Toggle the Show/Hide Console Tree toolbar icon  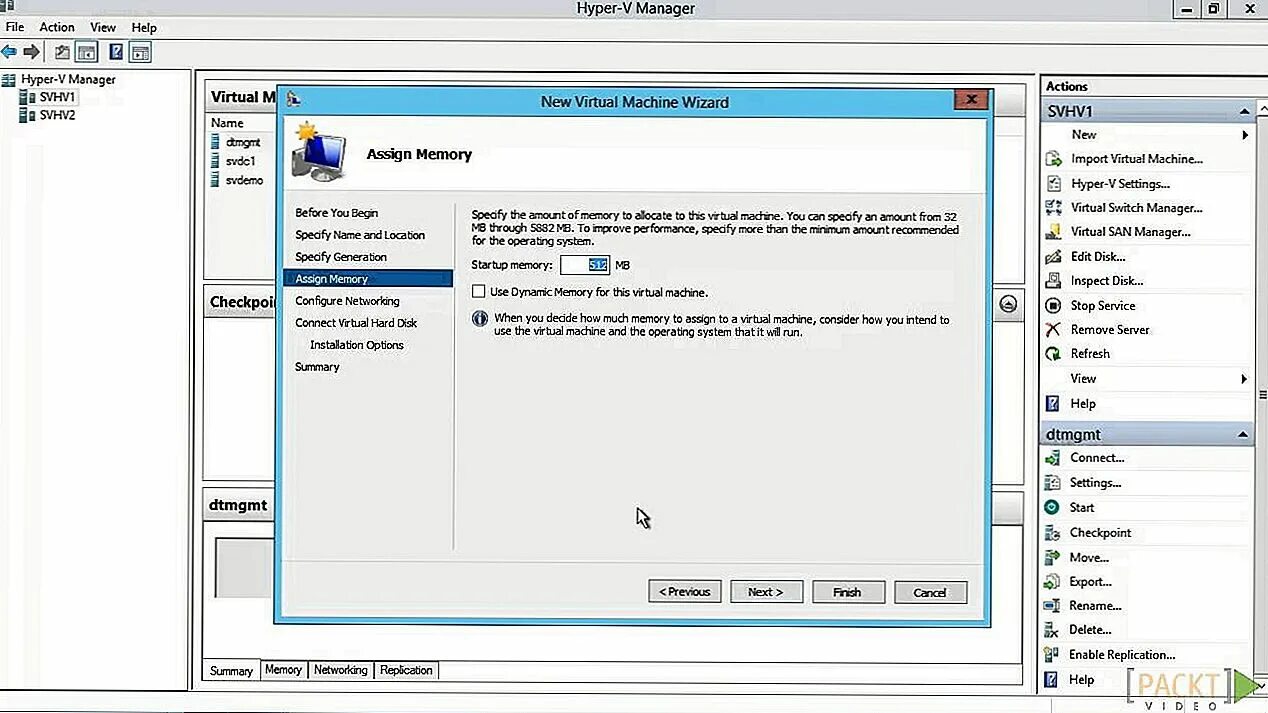tap(86, 52)
